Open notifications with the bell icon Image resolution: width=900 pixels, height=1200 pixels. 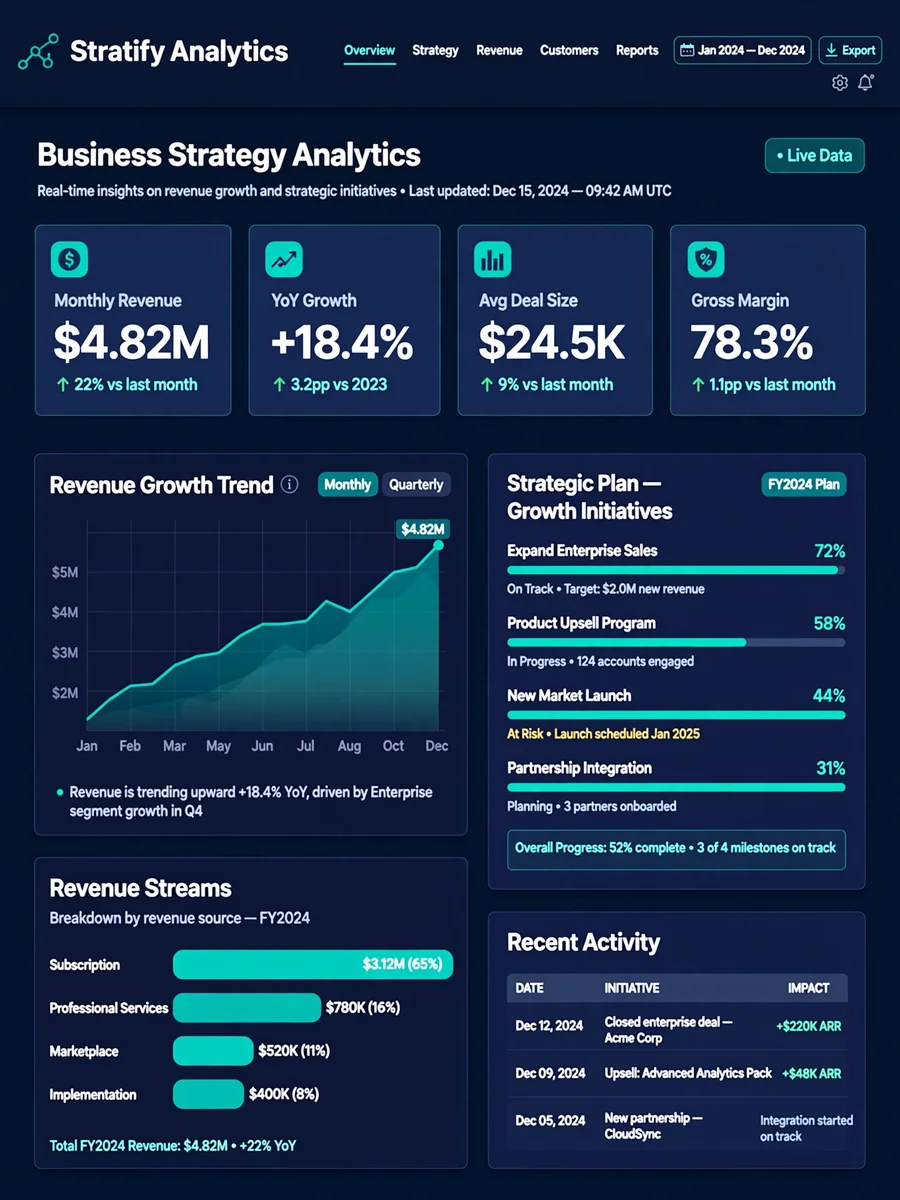[x=866, y=83]
